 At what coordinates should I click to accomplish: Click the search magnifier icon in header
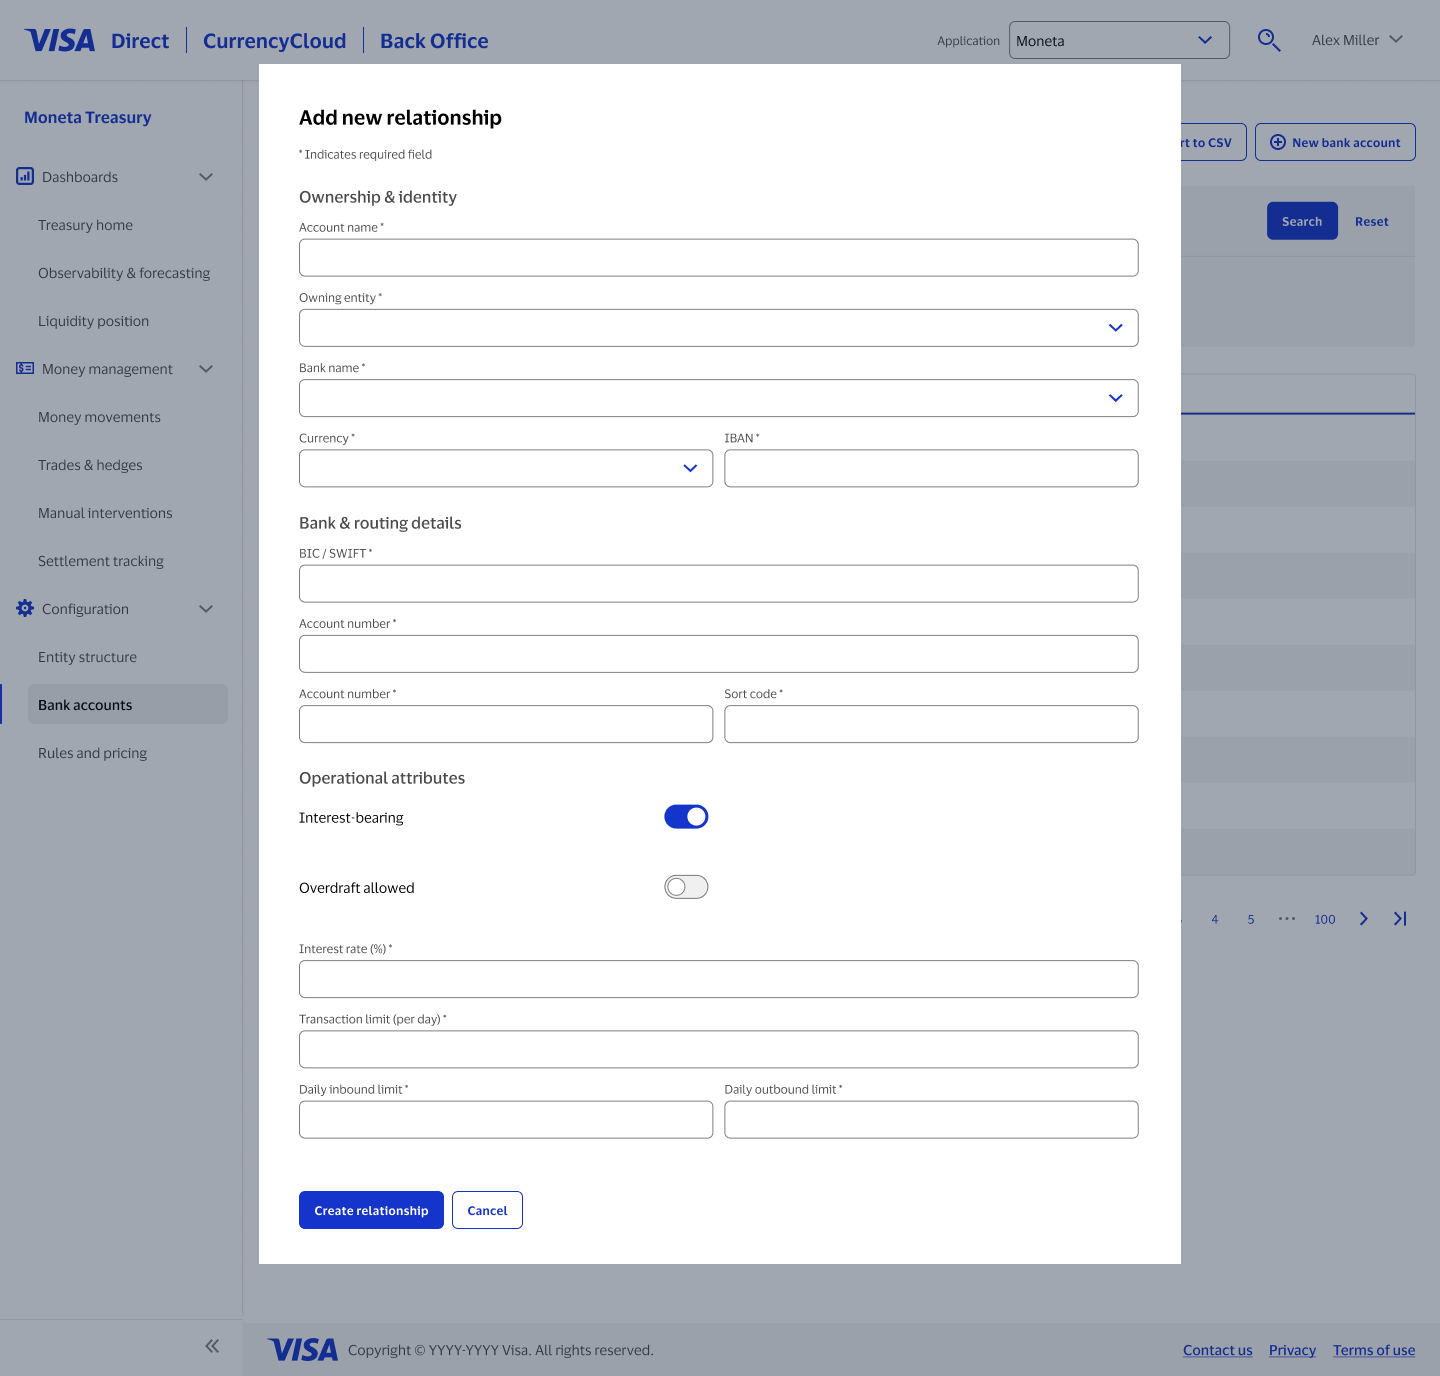click(x=1269, y=40)
